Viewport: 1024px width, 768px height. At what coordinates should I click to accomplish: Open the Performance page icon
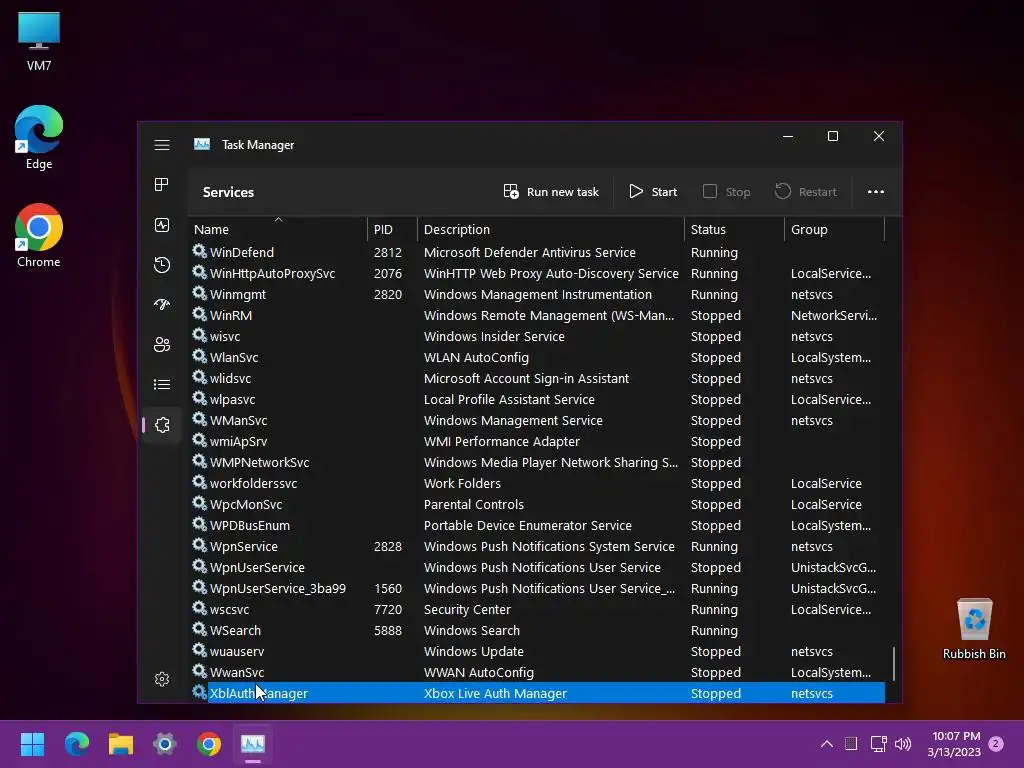click(162, 225)
